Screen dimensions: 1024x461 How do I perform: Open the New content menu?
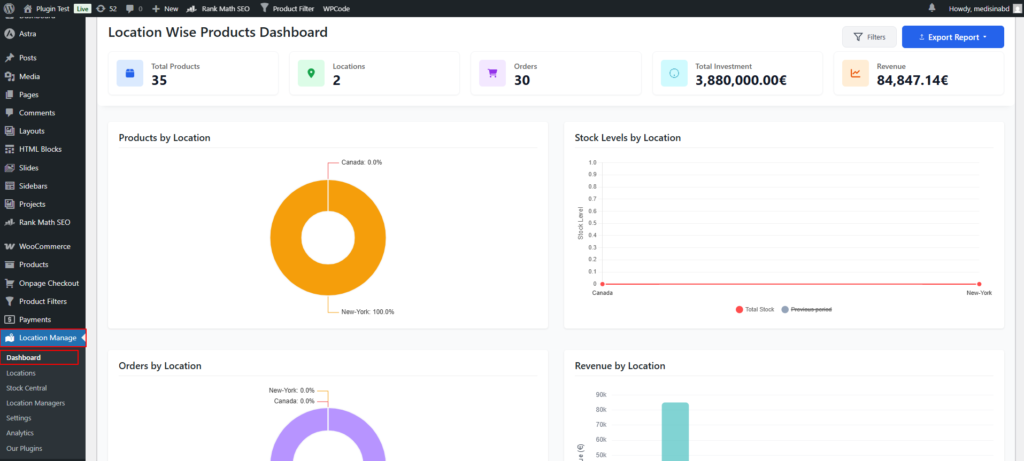tap(164, 8)
